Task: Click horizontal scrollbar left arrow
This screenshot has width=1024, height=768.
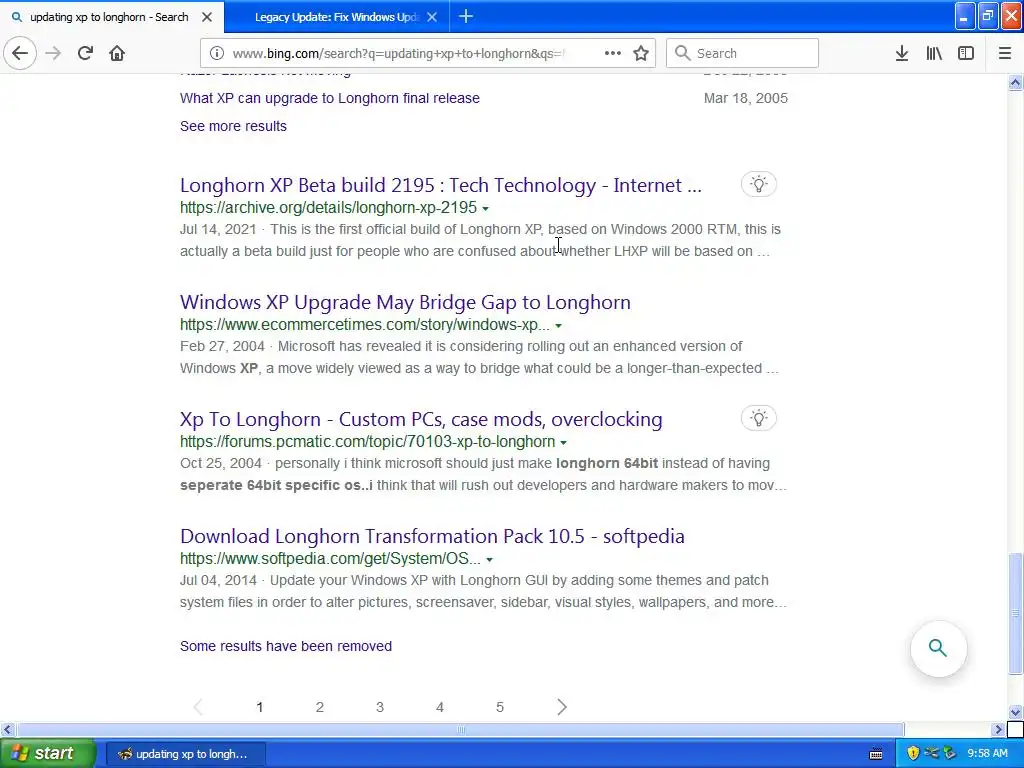Action: click(x=7, y=729)
